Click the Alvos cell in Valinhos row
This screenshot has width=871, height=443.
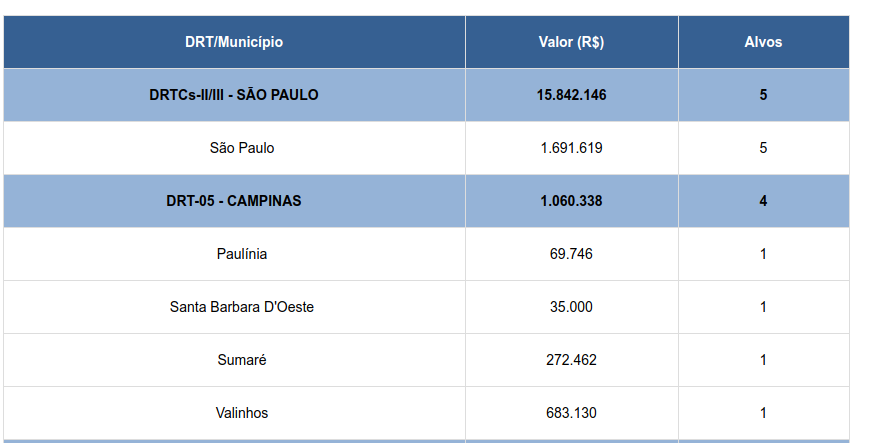763,413
